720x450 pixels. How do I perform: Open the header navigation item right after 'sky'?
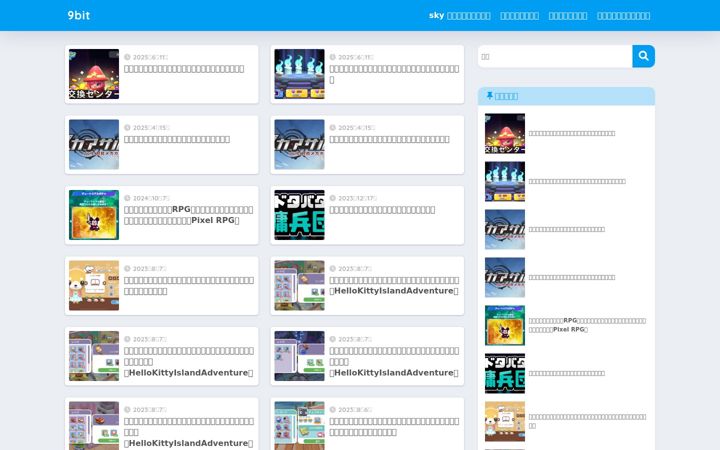pyautogui.click(x=519, y=16)
